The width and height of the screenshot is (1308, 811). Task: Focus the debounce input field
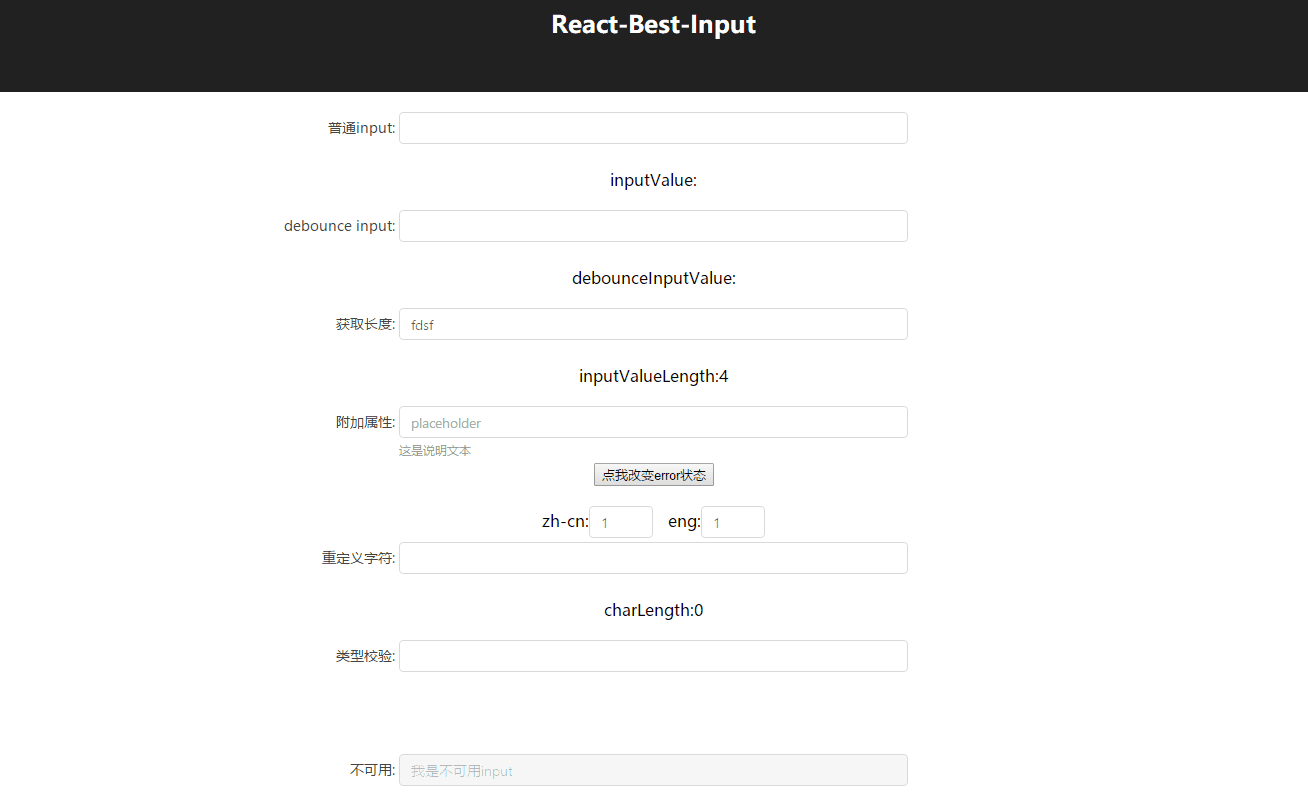point(653,226)
